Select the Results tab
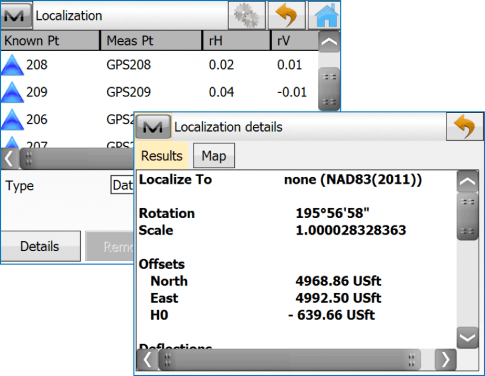Screen dimensions: 485x376 click(162, 156)
